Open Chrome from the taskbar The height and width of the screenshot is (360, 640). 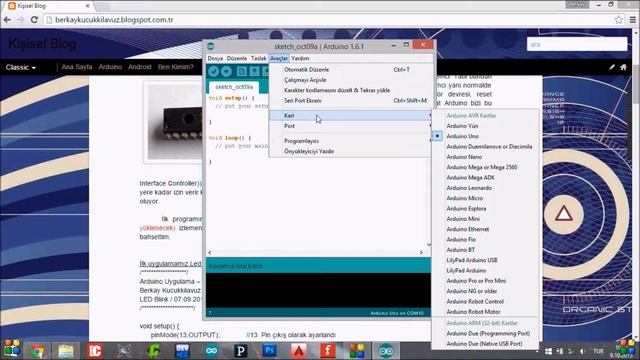point(38,351)
